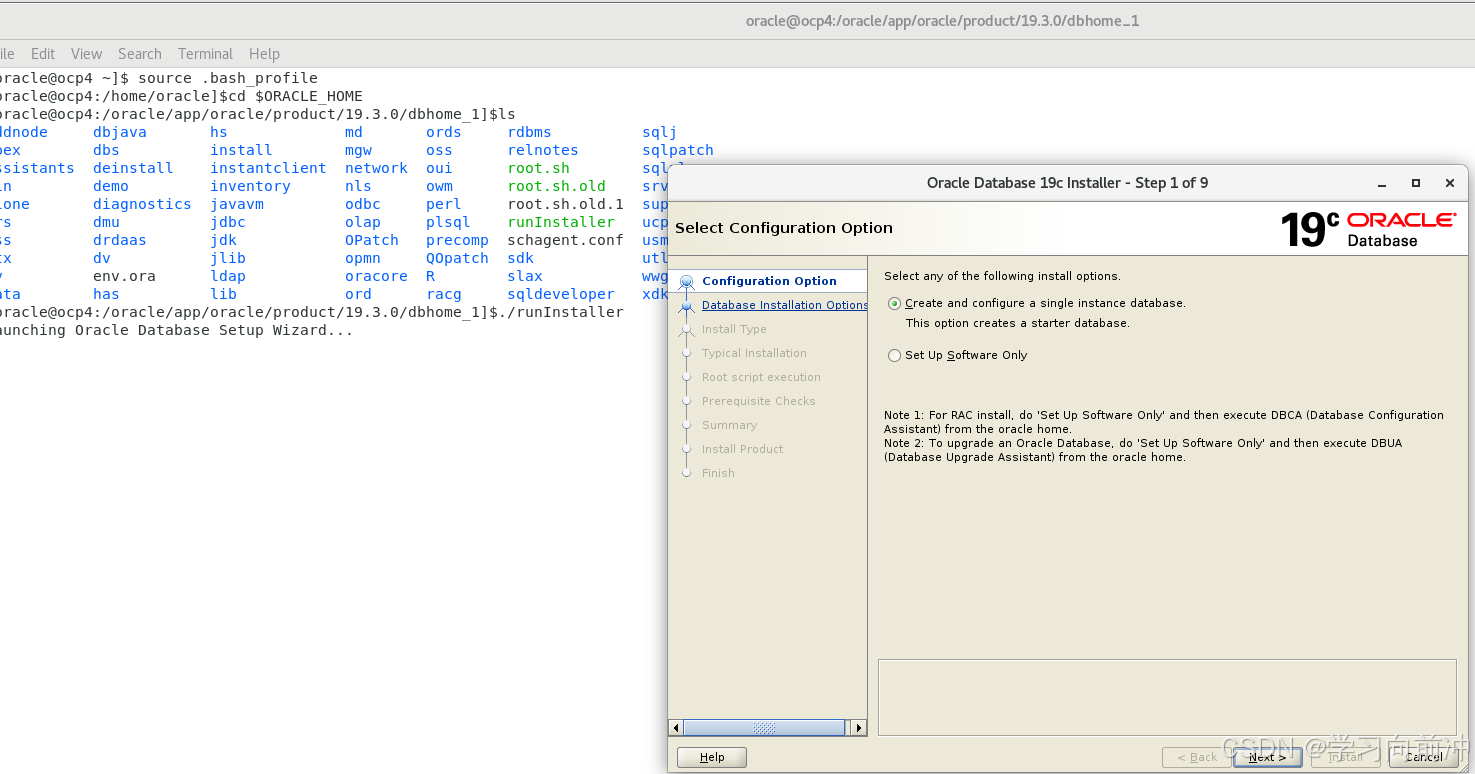Open the Search menu in the menu bar
Viewport: 1475px width, 774px height.
point(139,54)
